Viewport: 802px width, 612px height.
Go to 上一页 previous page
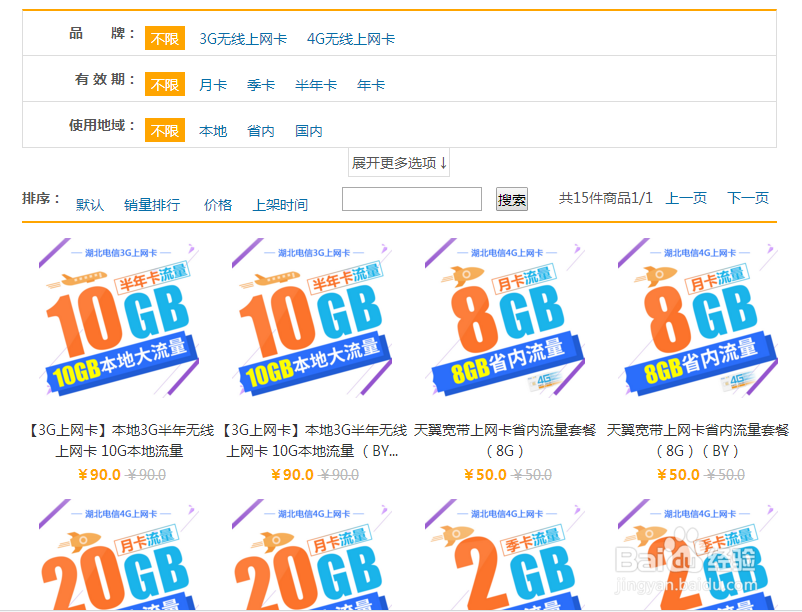[686, 198]
